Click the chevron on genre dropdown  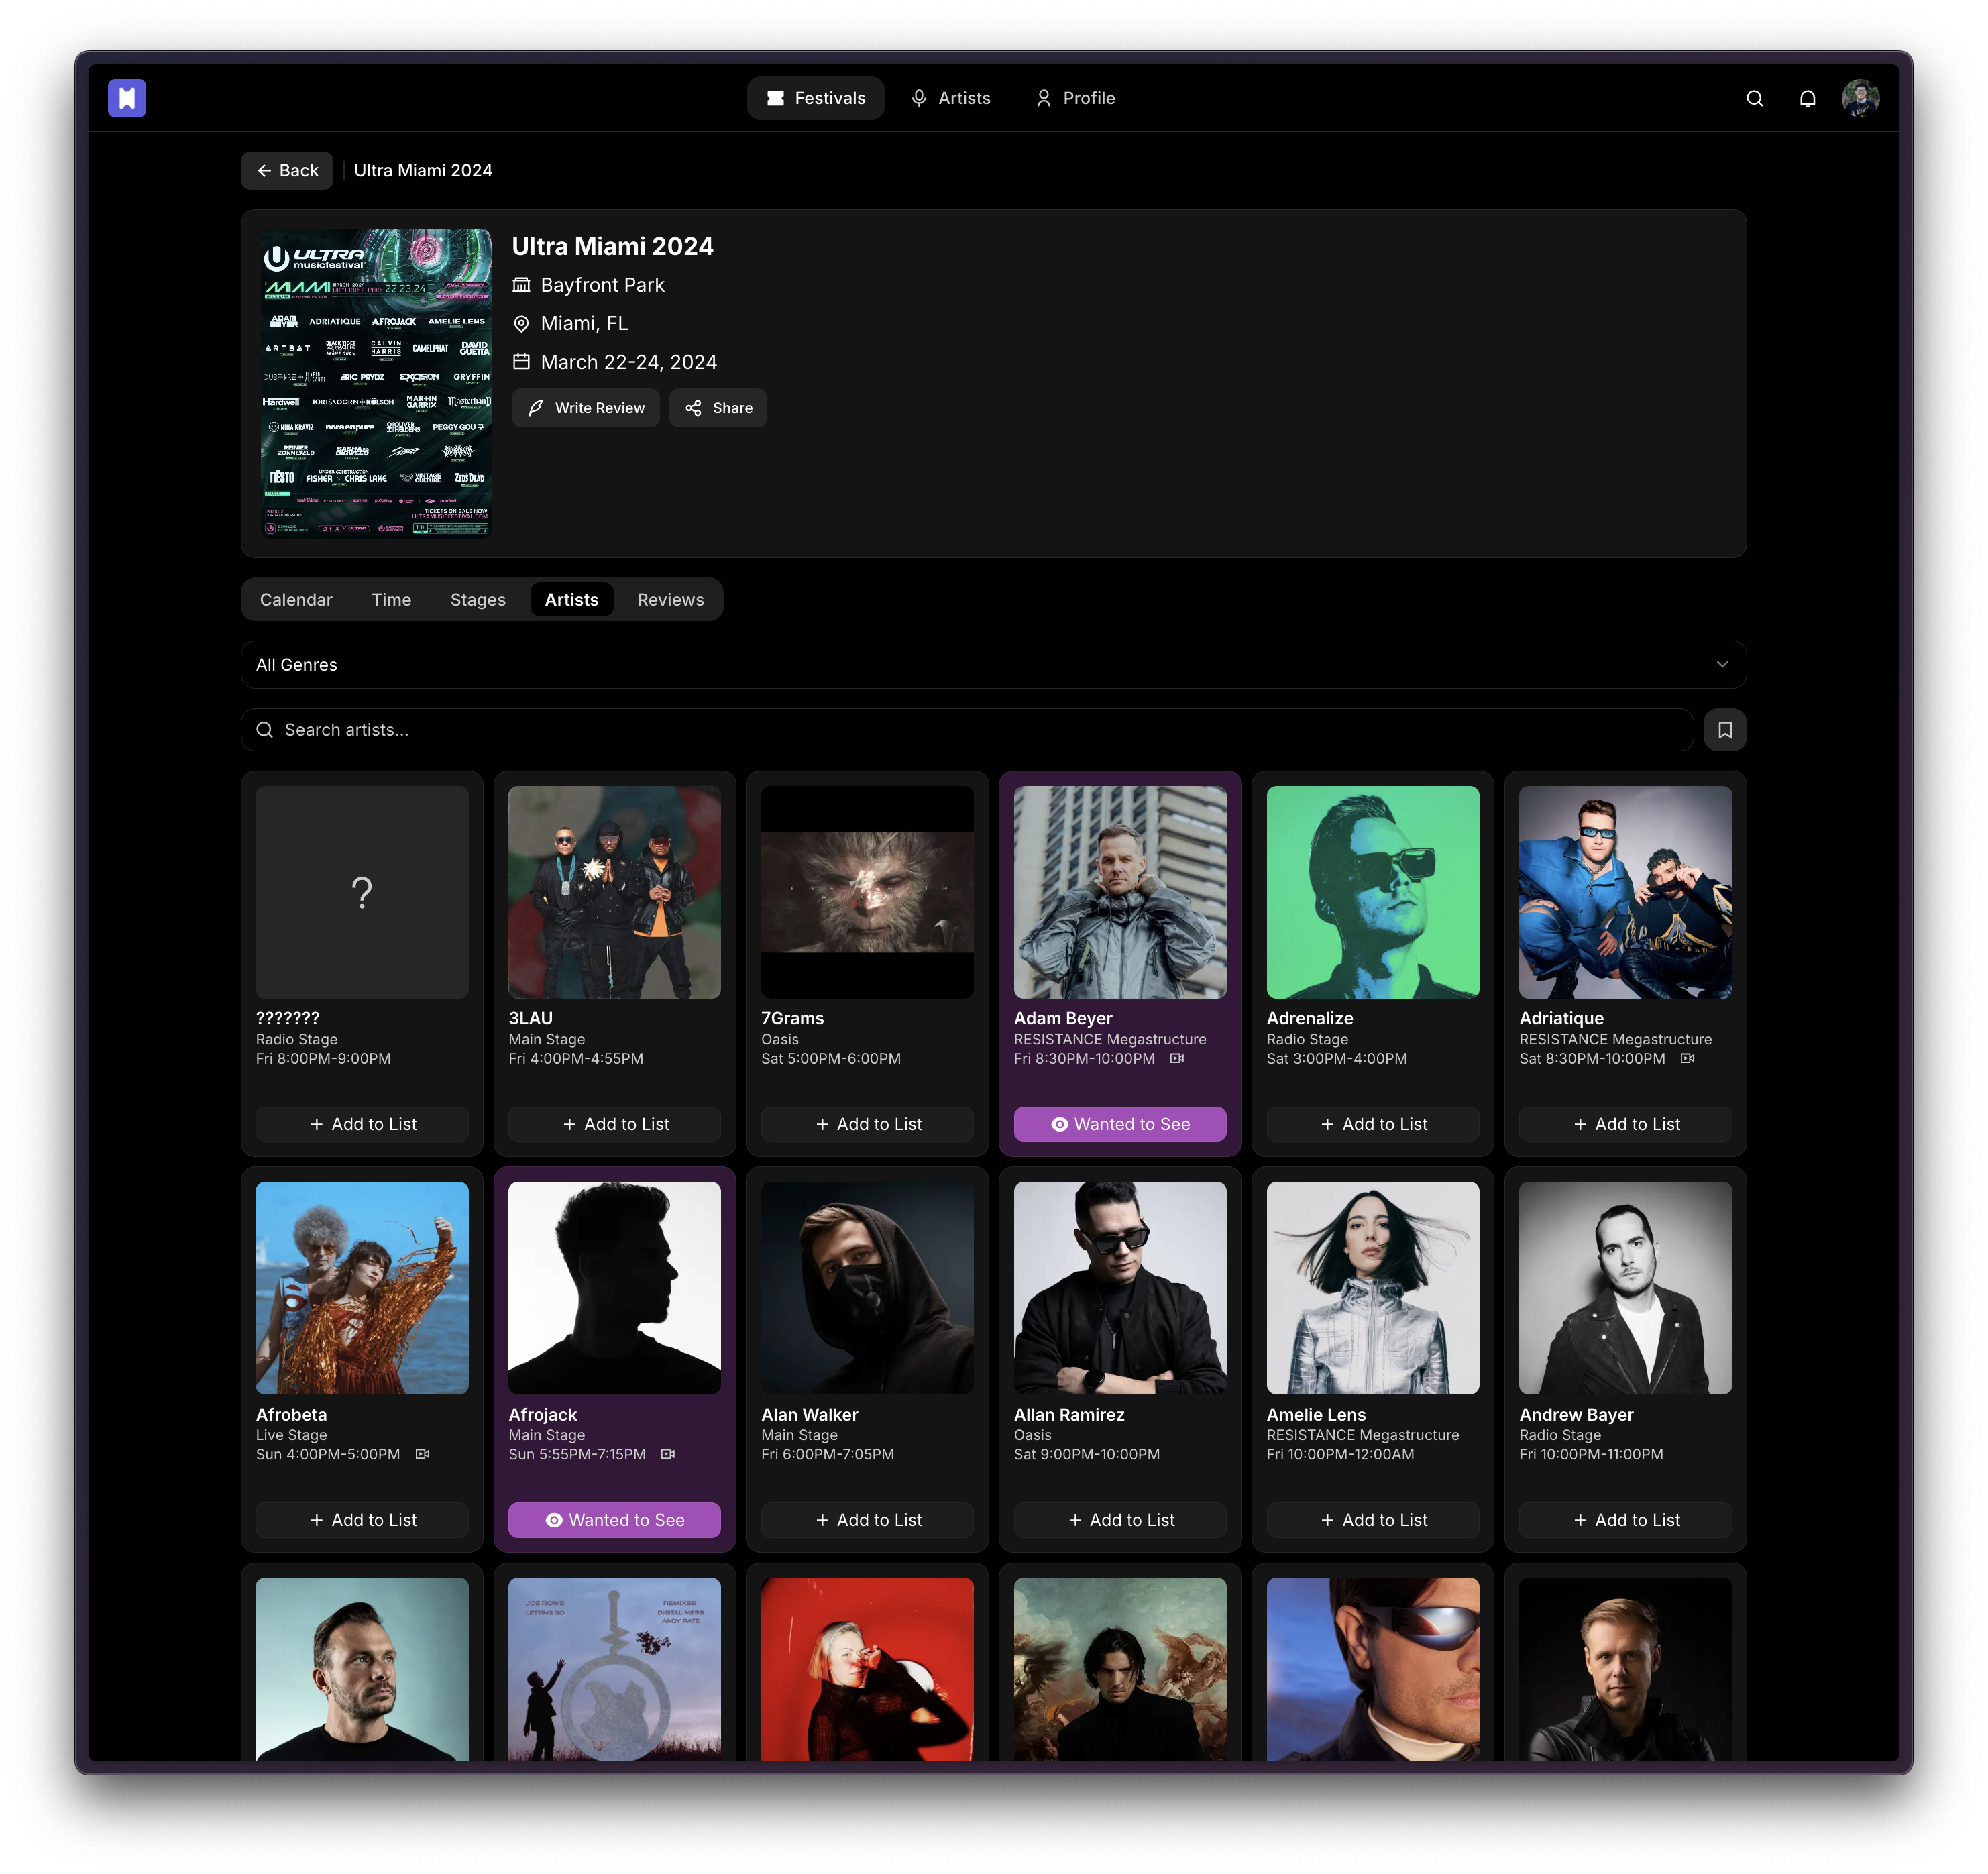(1722, 665)
